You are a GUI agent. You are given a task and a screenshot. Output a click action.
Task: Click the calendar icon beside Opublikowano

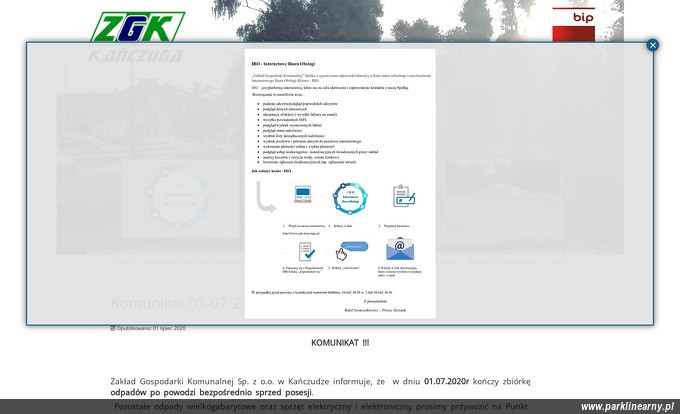(x=113, y=328)
